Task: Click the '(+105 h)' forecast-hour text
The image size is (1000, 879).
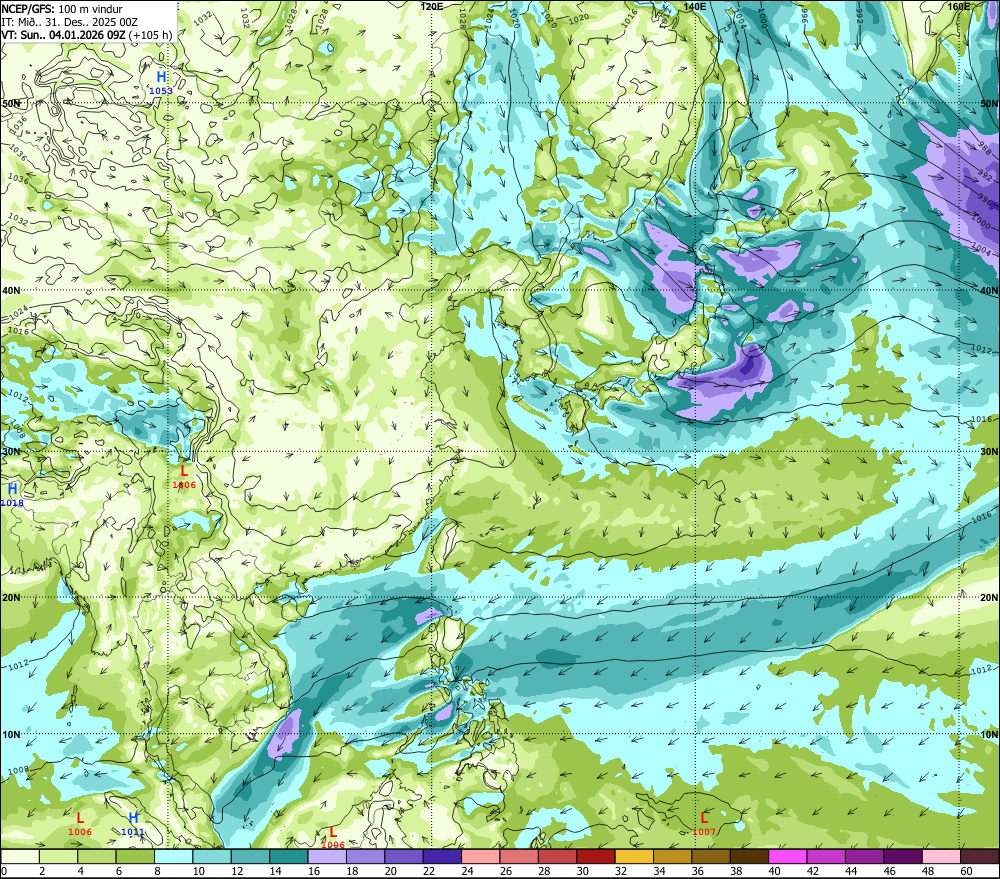Action: 151,34
